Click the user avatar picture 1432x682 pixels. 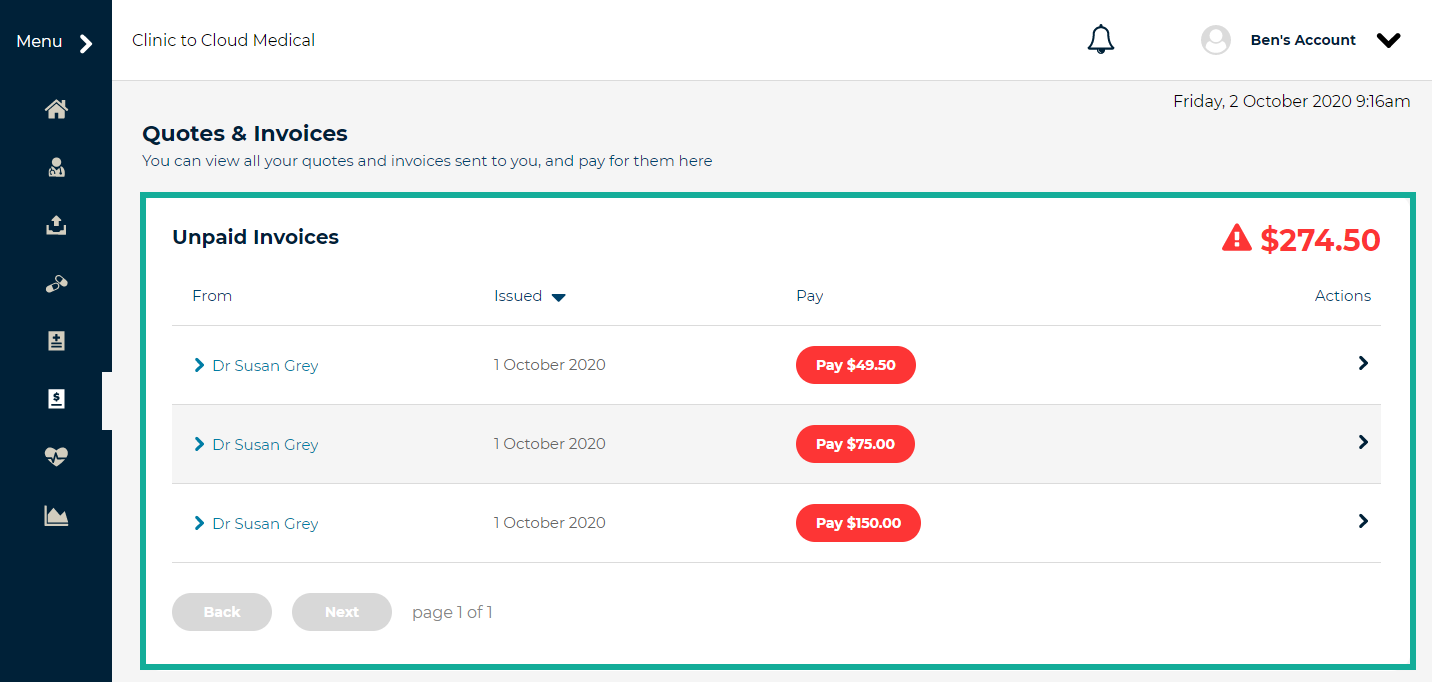[1215, 40]
